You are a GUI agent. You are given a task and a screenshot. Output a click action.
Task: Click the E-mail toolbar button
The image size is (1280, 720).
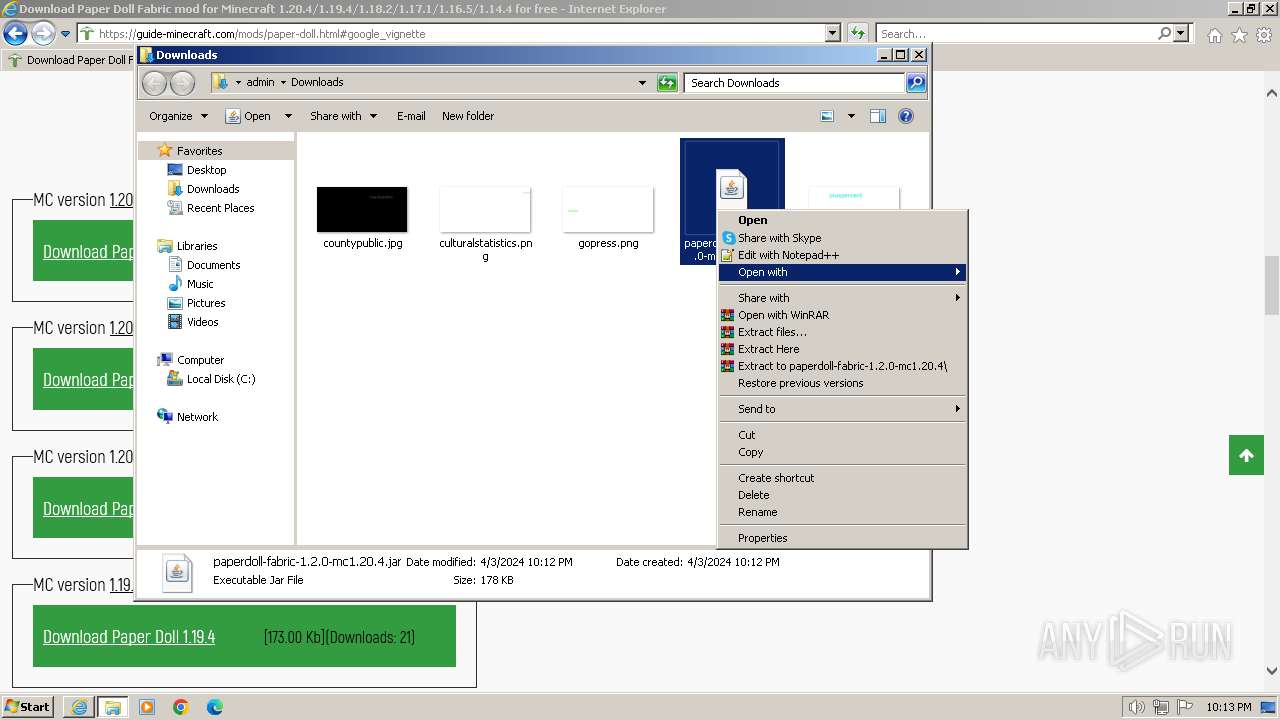tap(411, 116)
